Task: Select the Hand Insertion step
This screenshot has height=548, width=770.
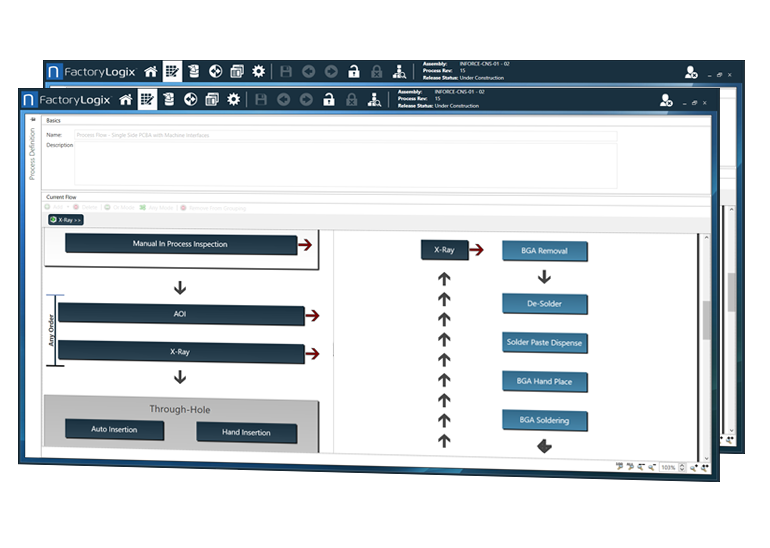Action: 247,433
